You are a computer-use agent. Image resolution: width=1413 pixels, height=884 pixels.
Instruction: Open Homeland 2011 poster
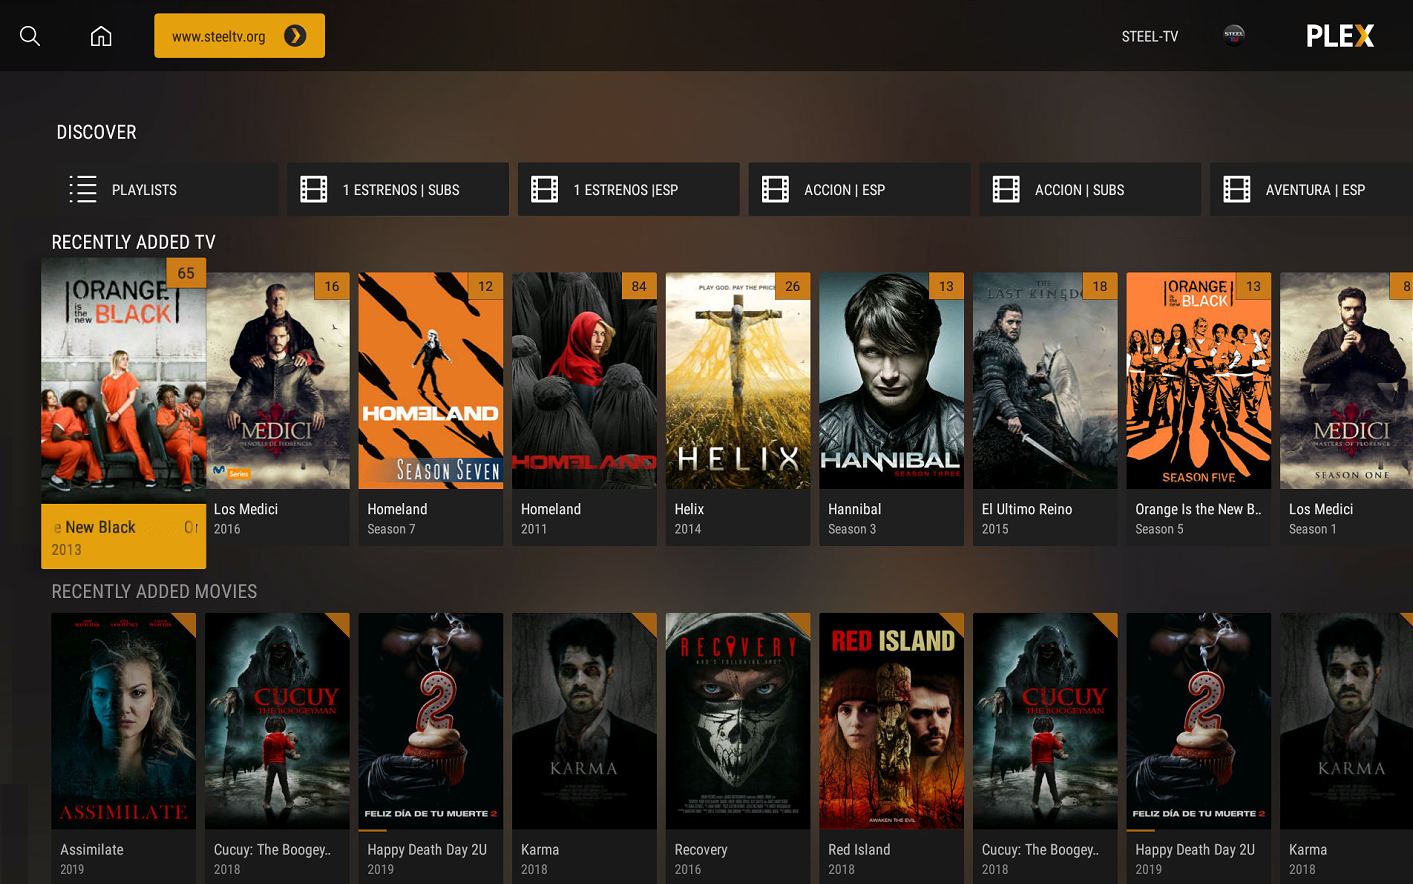point(585,380)
